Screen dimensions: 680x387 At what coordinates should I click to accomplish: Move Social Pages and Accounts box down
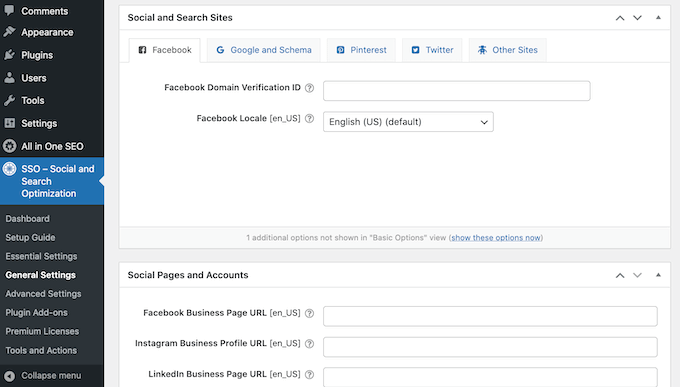(637, 275)
